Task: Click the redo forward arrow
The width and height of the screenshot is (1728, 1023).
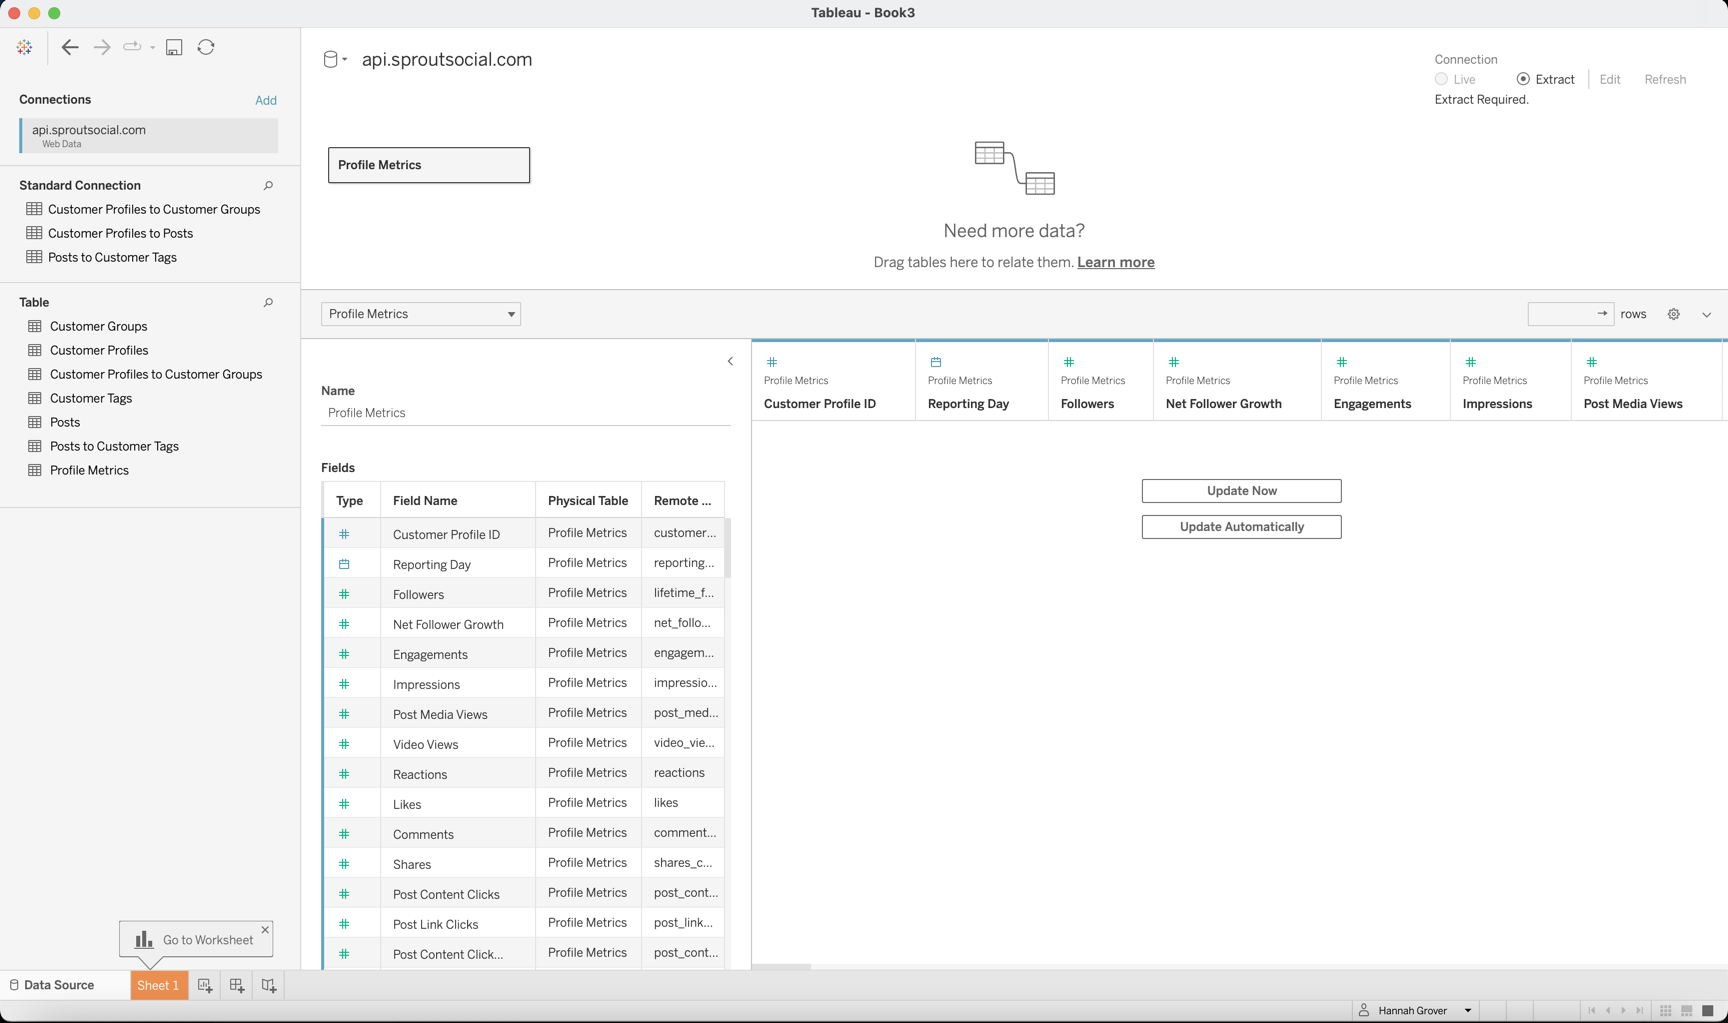Action: 101,47
